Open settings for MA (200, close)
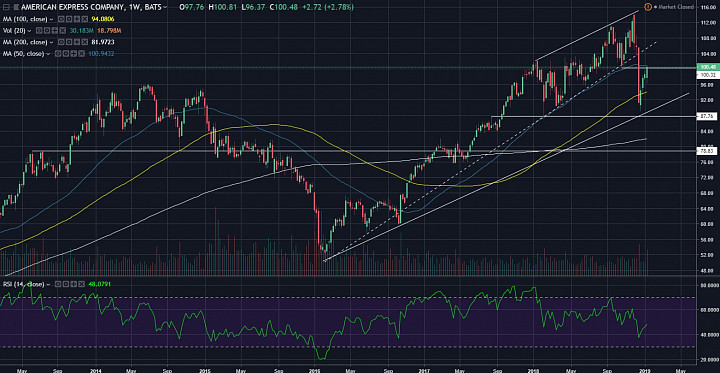Screen dimensions: 720x373 click(x=69, y=42)
